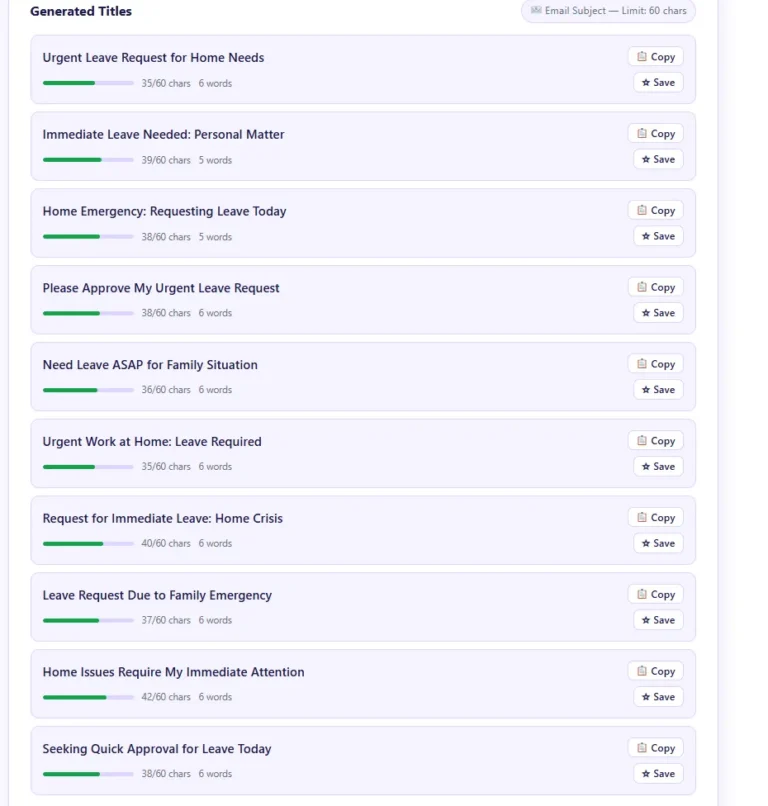Star the 'Home Emergency: Requesting Leave Today' title
This screenshot has height=806, width=768.
pos(646,237)
